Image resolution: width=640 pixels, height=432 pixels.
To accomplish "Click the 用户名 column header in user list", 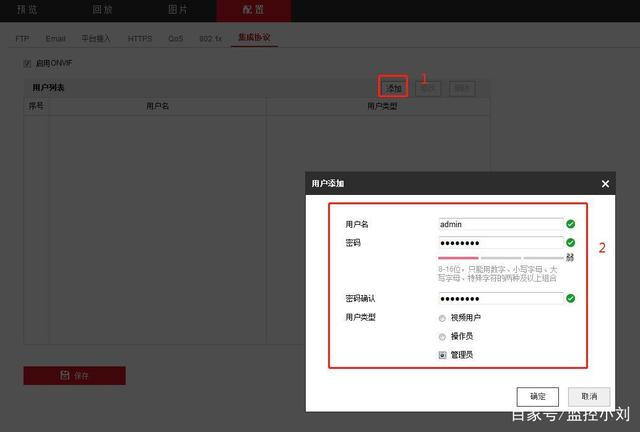I will (158, 106).
